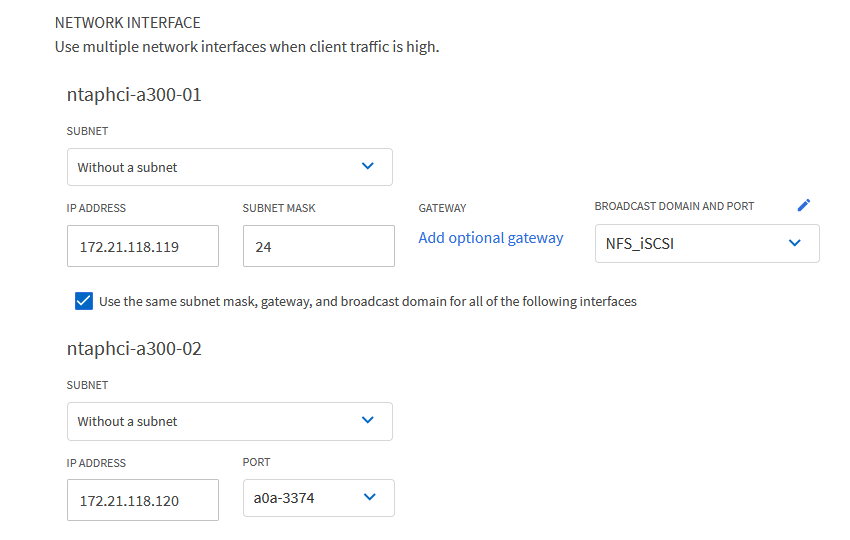Click the ntaphci-a300-02 node heading
This screenshot has height=540, width=850.
pyautogui.click(x=135, y=349)
